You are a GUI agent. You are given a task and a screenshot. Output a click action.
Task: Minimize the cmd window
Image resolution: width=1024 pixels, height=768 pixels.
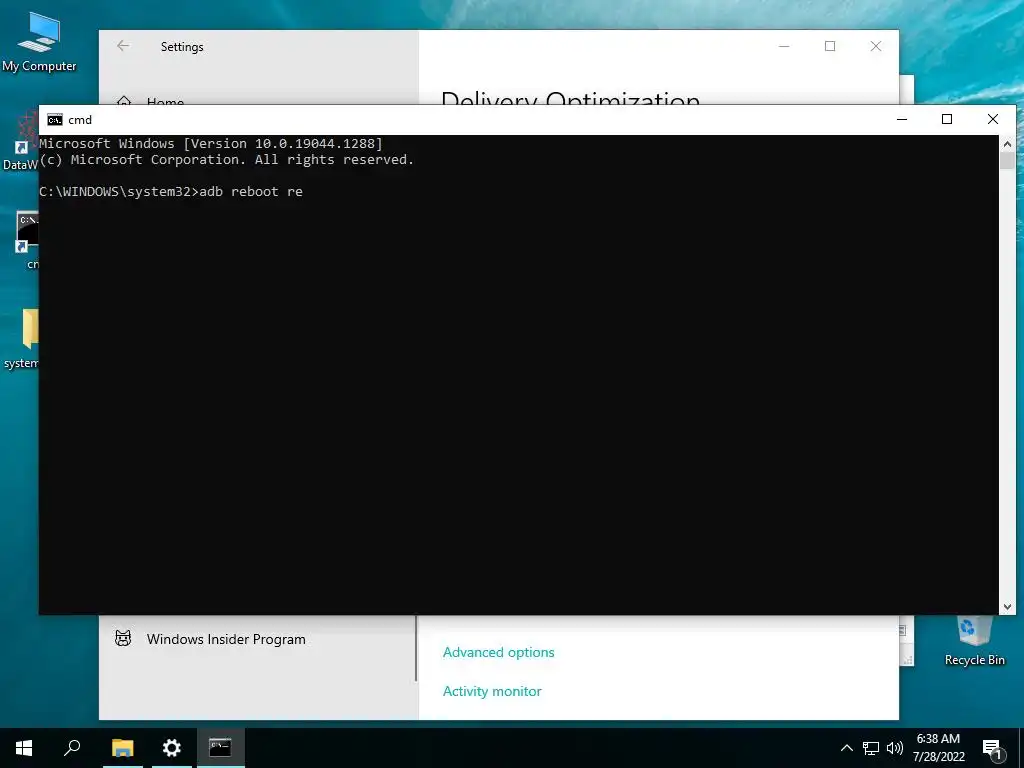[902, 119]
